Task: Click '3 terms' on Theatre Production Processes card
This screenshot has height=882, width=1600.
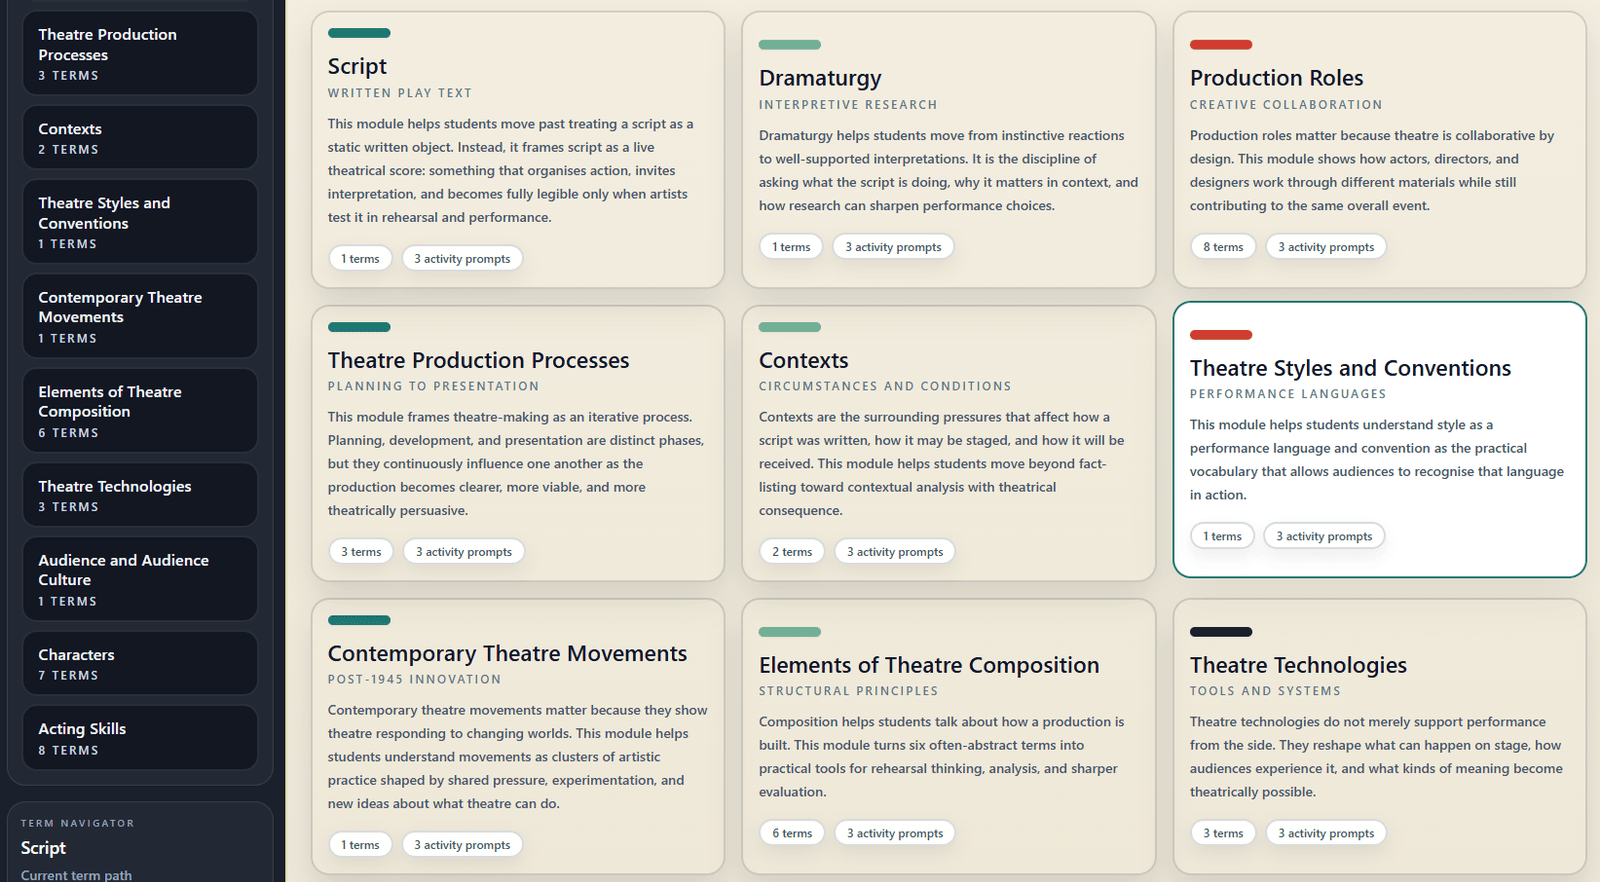Action: (361, 552)
